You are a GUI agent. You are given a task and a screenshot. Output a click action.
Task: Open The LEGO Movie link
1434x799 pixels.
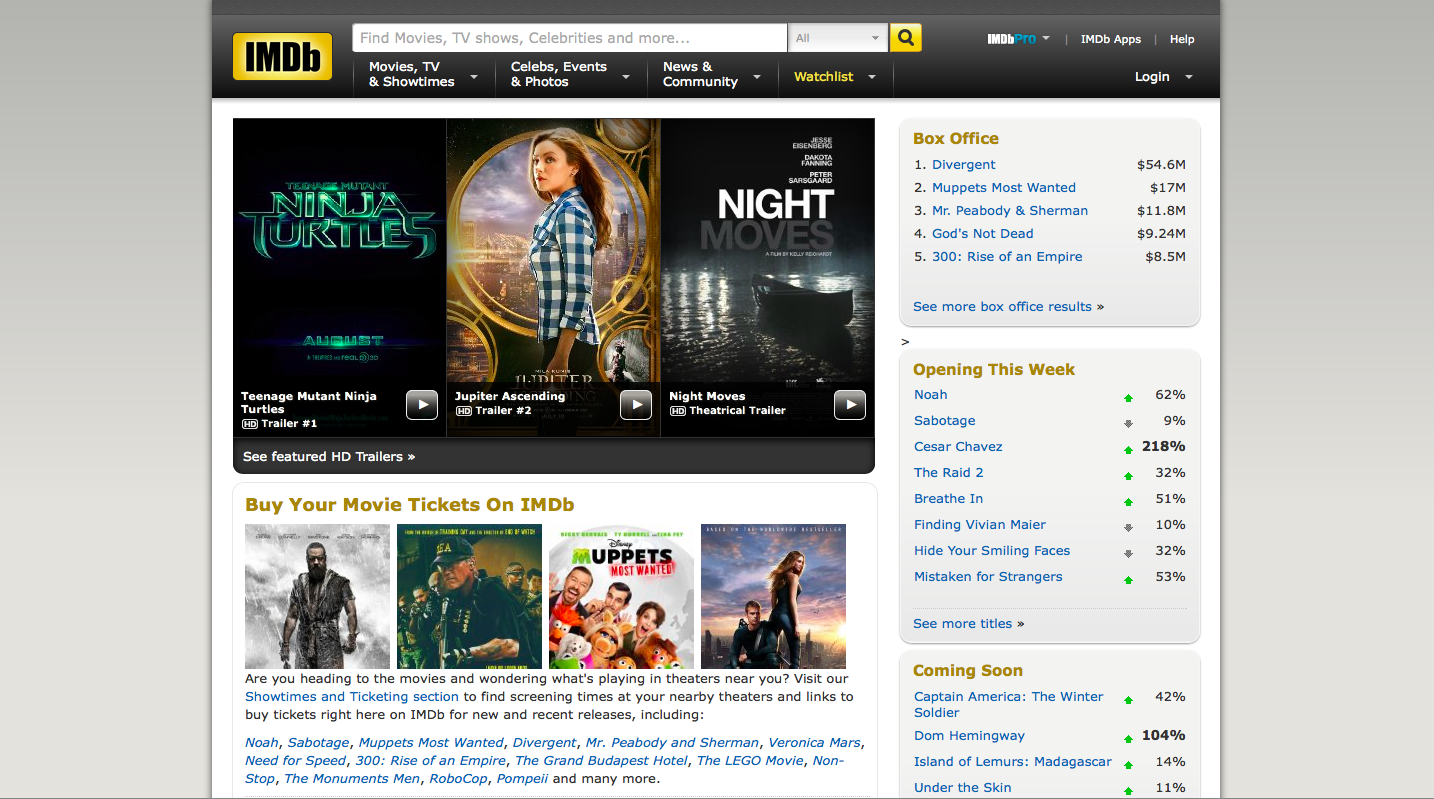tap(750, 760)
